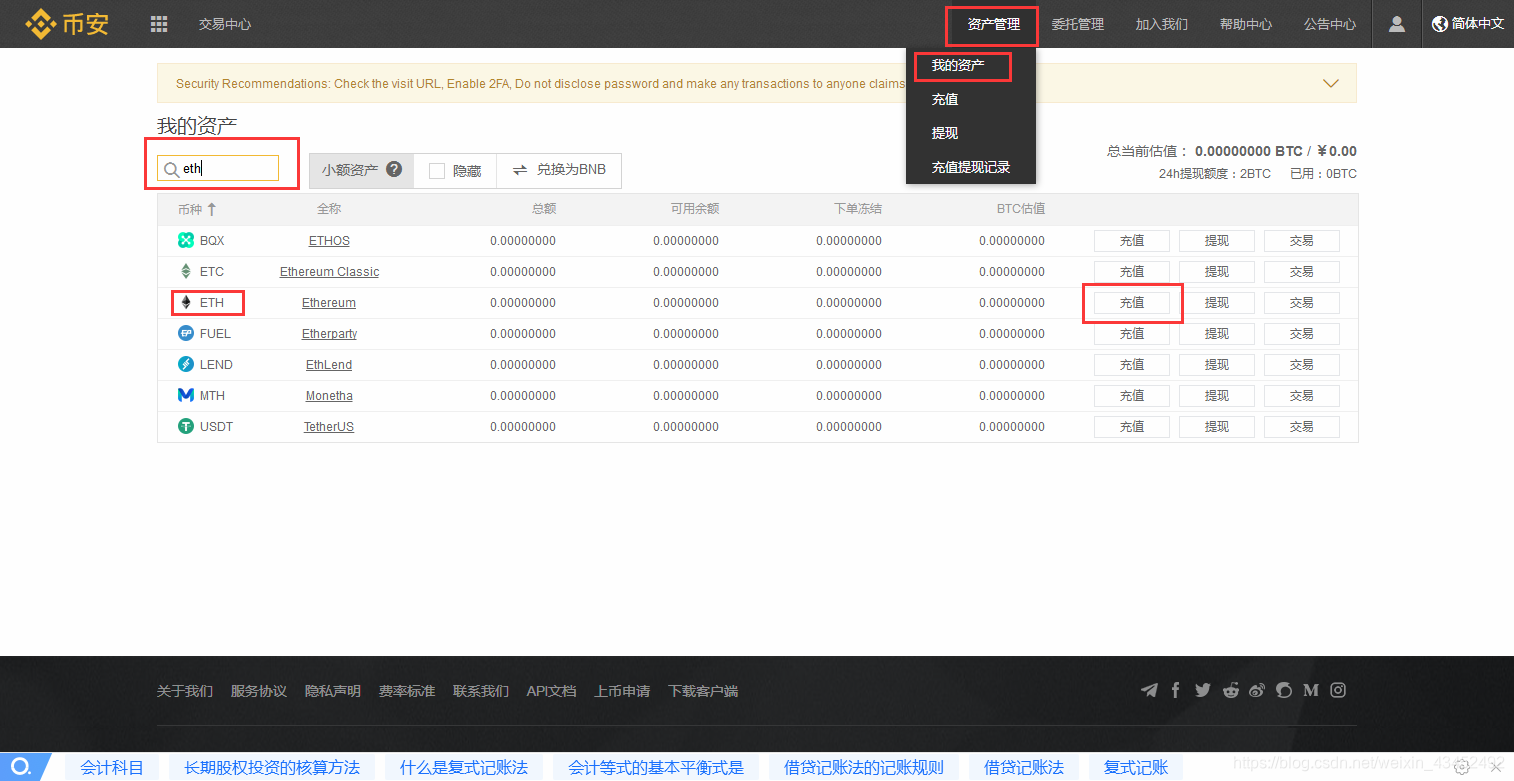
Task: Open the Twitter footer icon
Action: tap(1202, 690)
